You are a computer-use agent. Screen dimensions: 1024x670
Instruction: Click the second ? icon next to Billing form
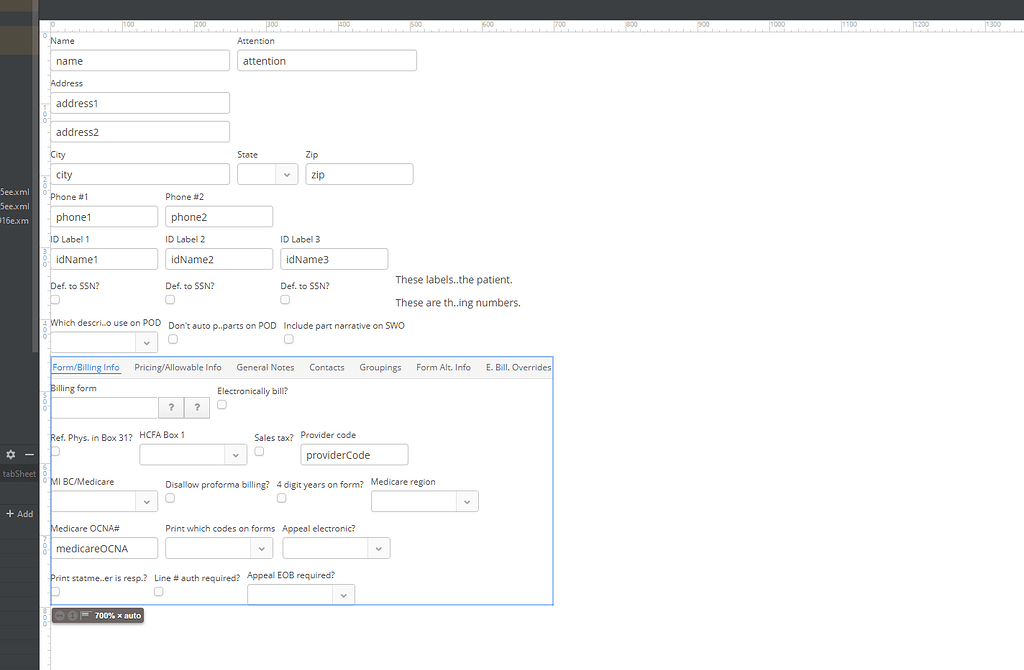(x=196, y=407)
